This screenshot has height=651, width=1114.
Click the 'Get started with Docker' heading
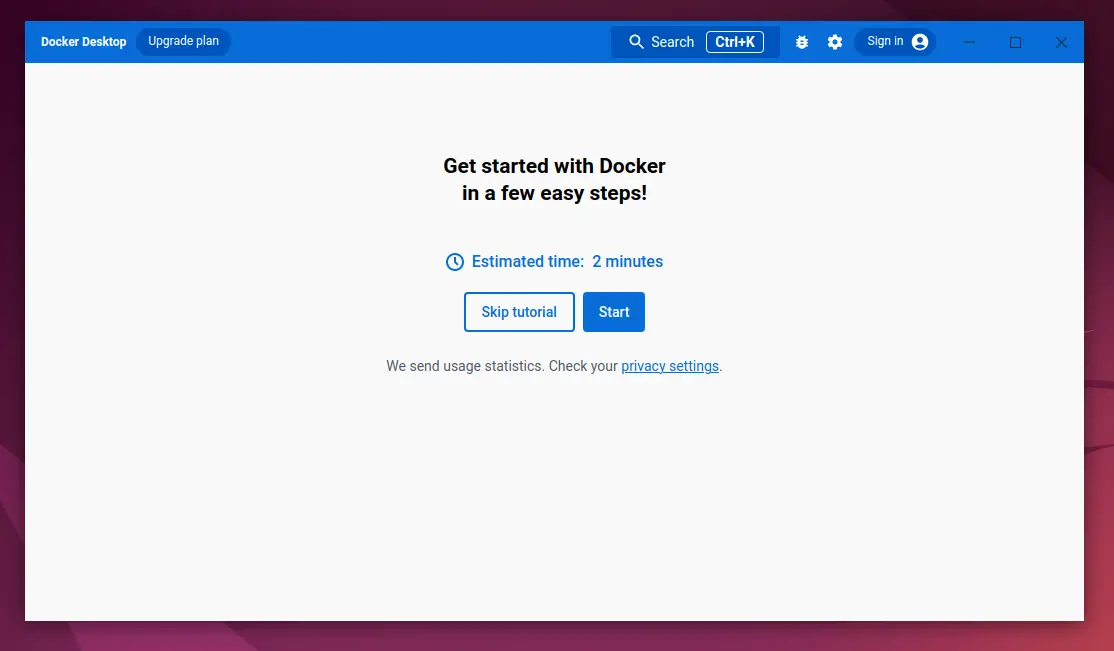[554, 166]
